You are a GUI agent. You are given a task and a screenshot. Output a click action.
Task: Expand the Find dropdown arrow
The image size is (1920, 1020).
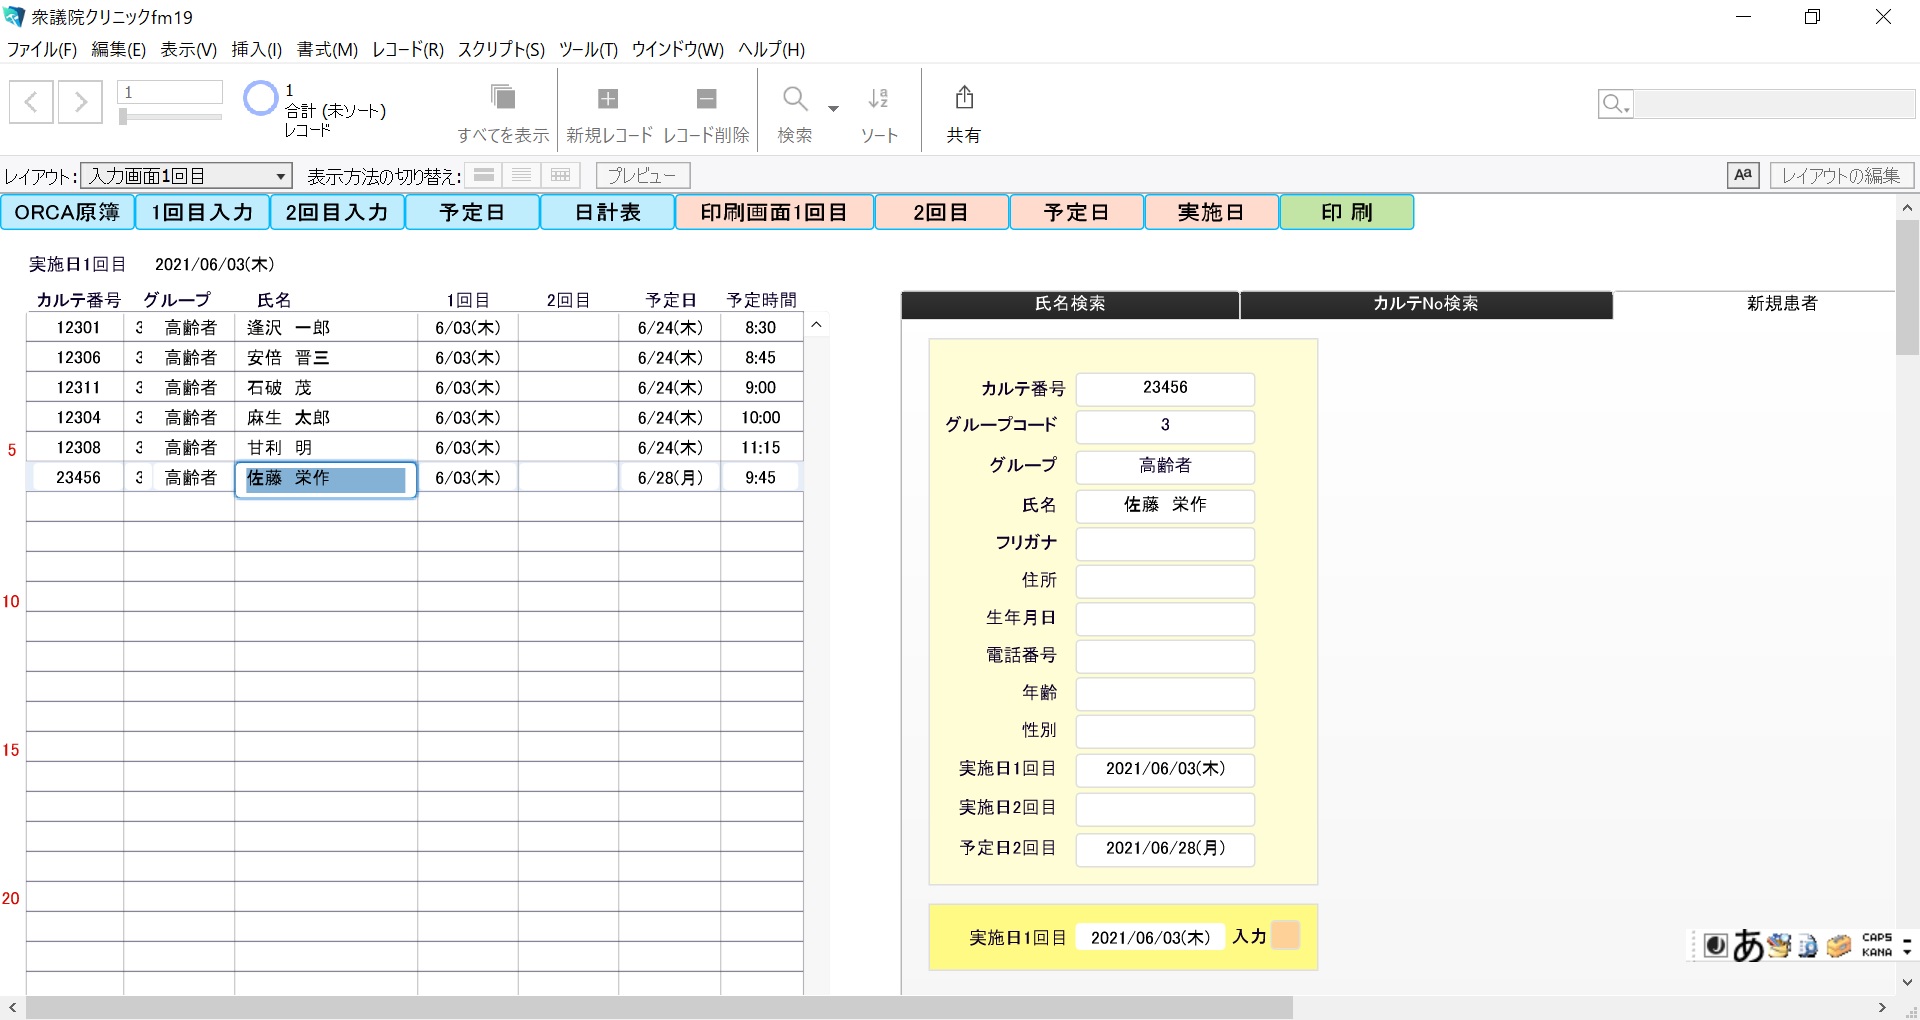(833, 108)
